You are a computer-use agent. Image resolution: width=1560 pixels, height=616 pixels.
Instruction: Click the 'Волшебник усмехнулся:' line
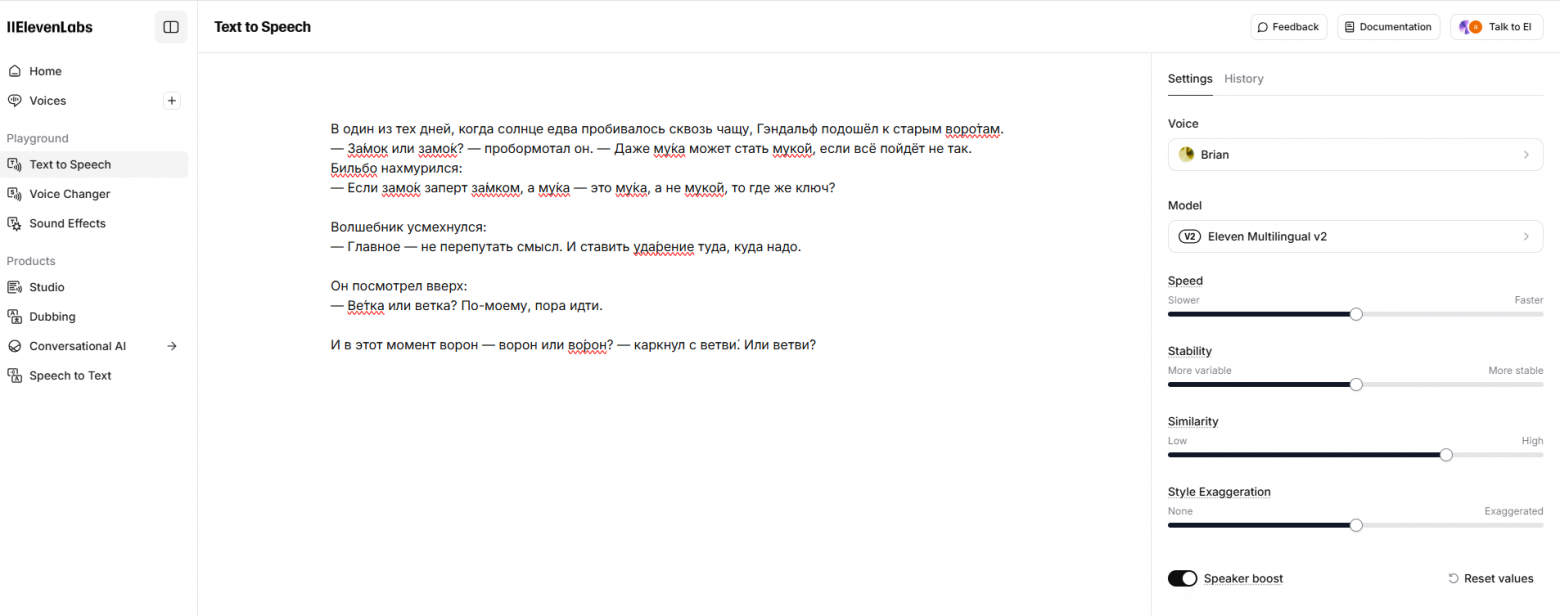coord(408,227)
